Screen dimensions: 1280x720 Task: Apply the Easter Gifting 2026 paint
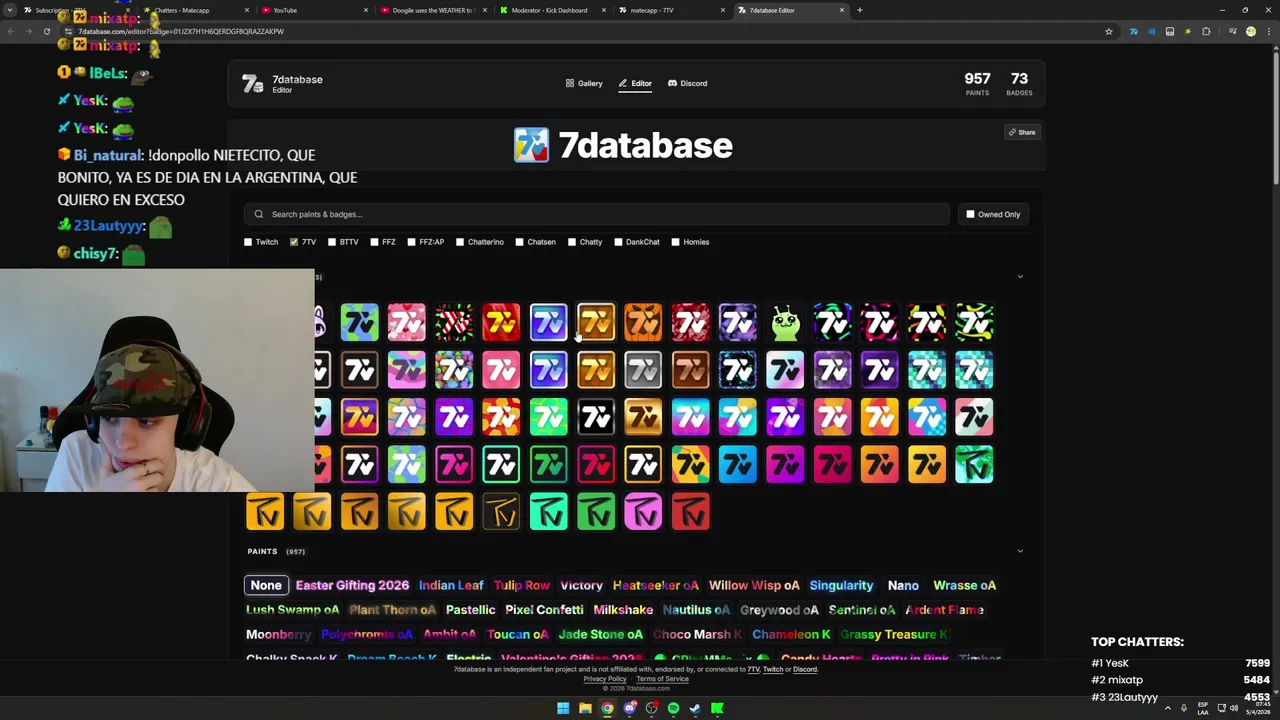click(352, 585)
